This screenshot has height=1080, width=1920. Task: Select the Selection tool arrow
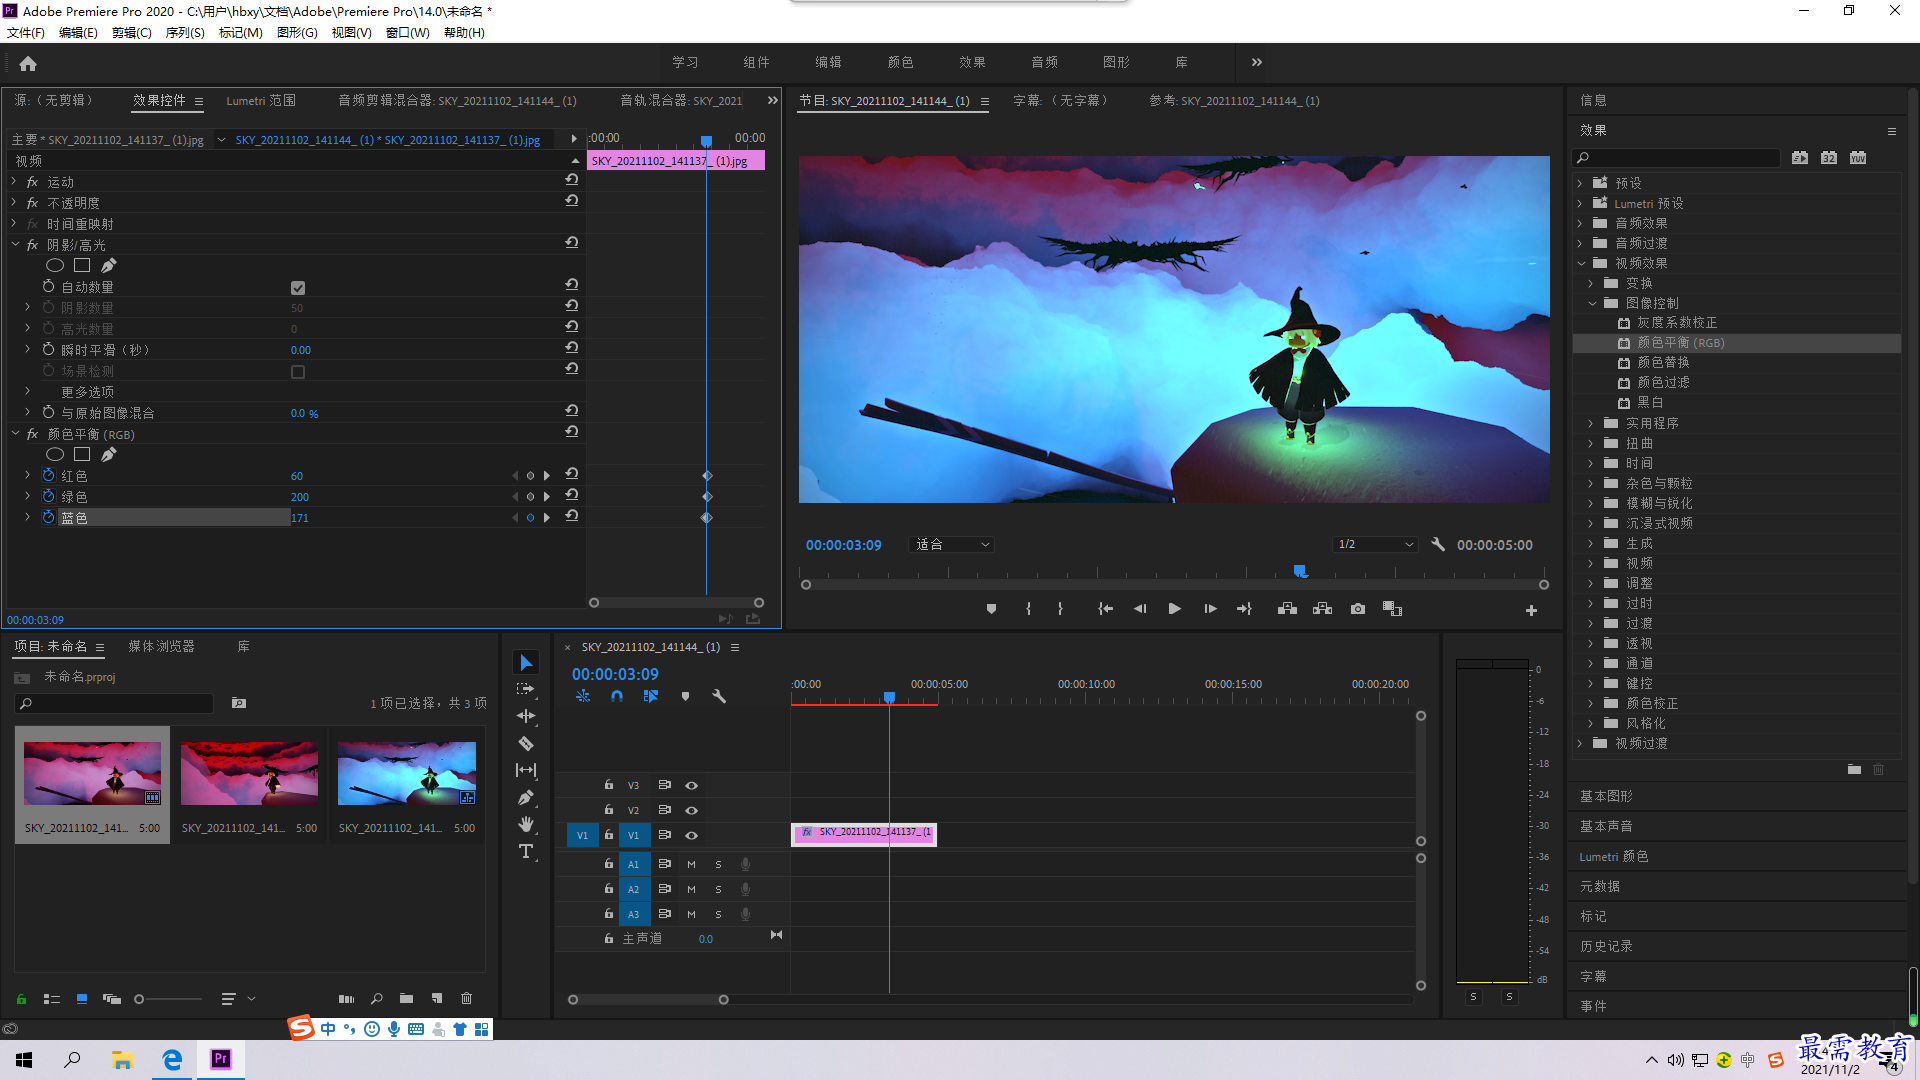(526, 663)
